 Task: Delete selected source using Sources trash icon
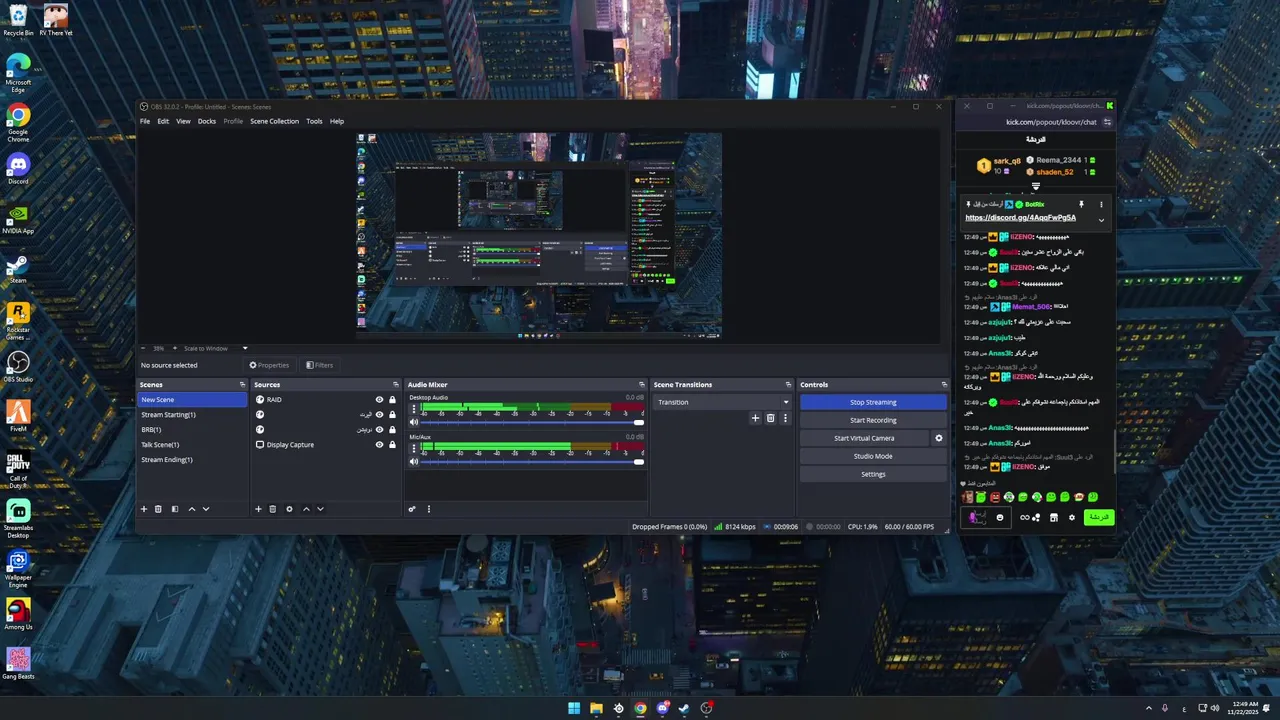click(273, 509)
